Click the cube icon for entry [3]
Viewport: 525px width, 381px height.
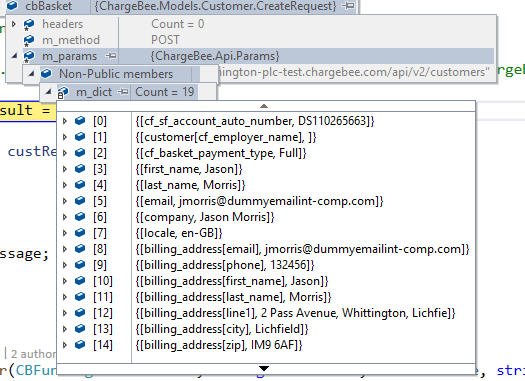[x=80, y=169]
